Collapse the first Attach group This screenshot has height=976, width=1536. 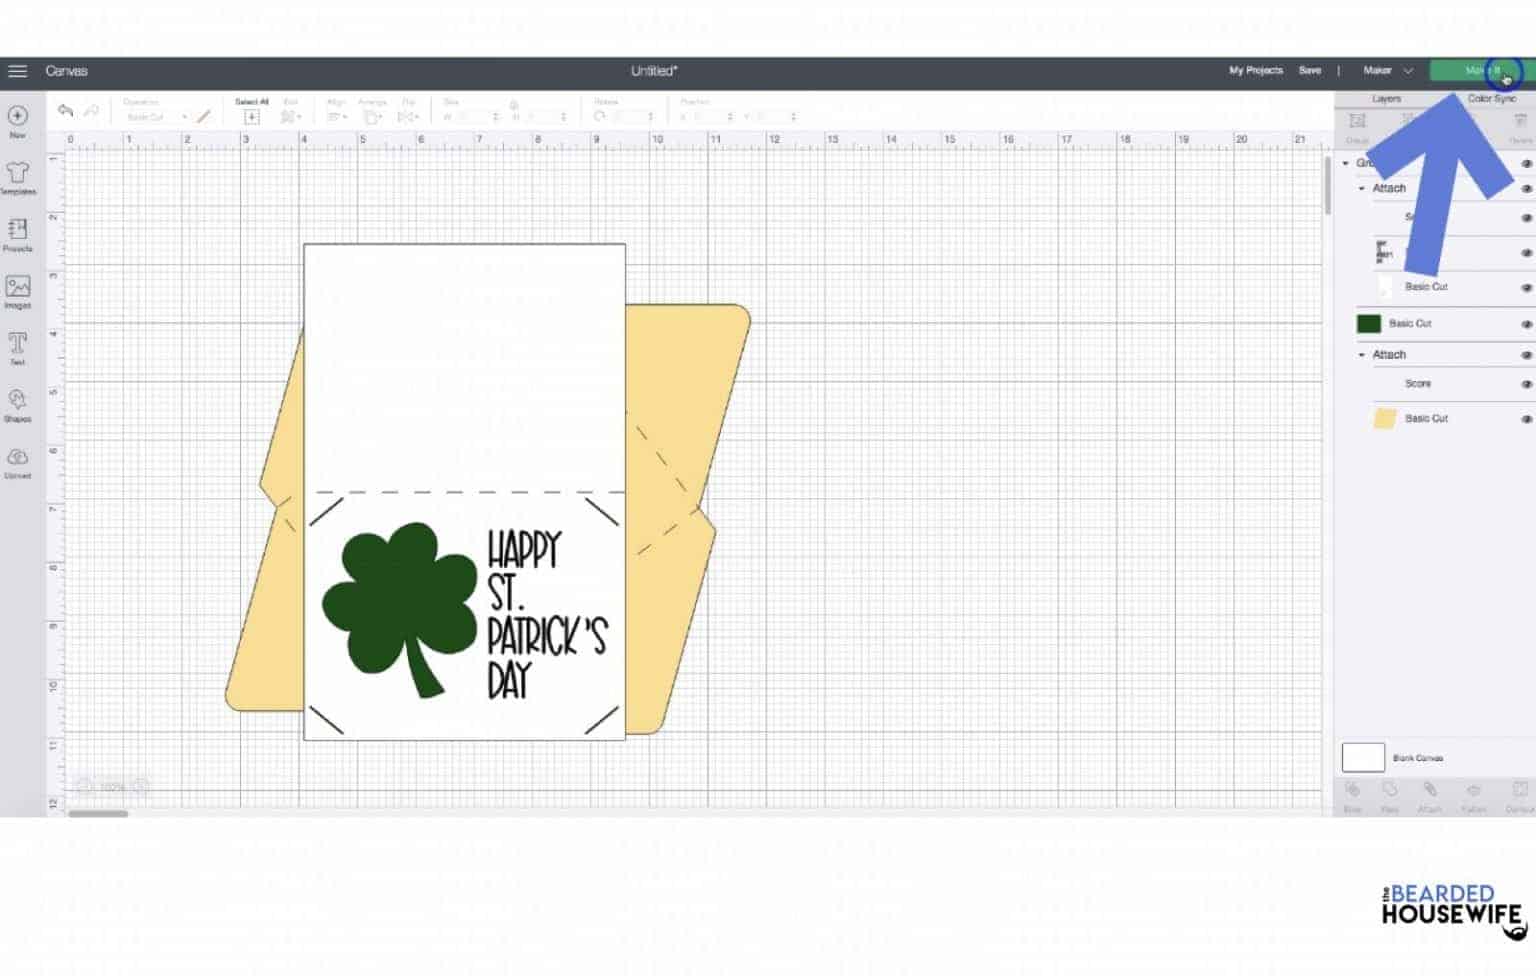click(x=1361, y=188)
